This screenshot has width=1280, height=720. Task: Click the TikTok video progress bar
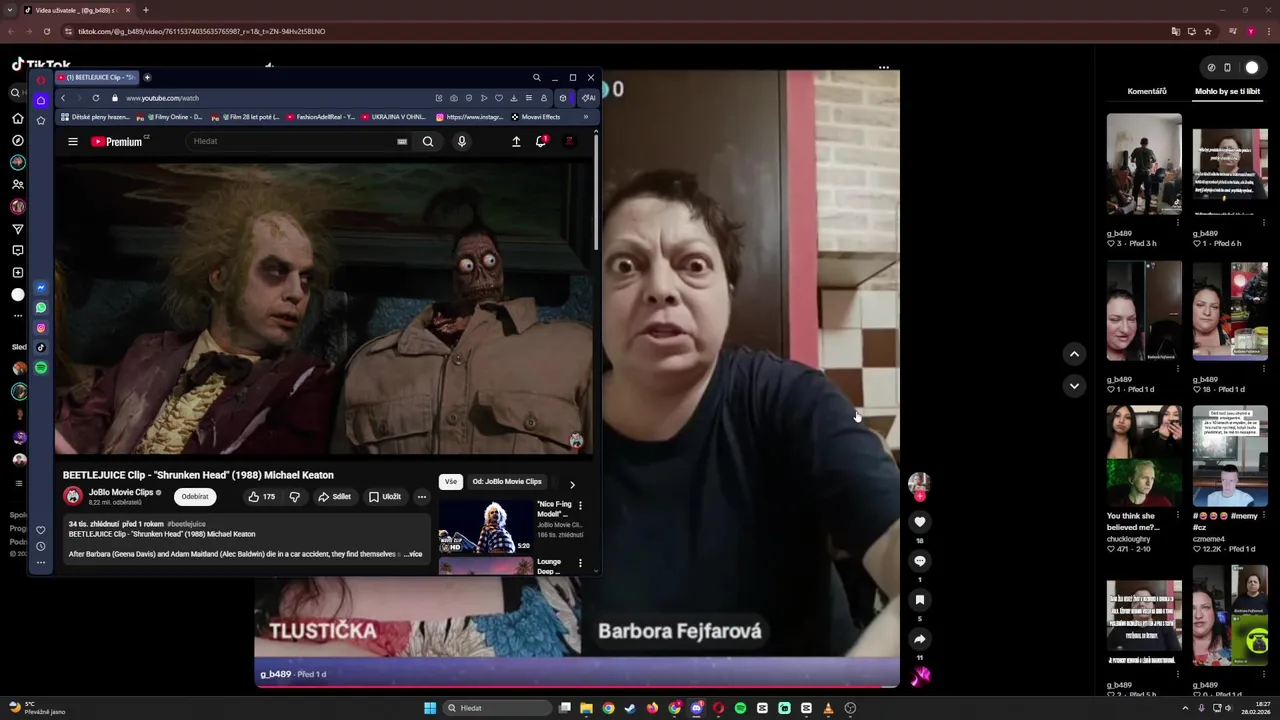pos(577,686)
